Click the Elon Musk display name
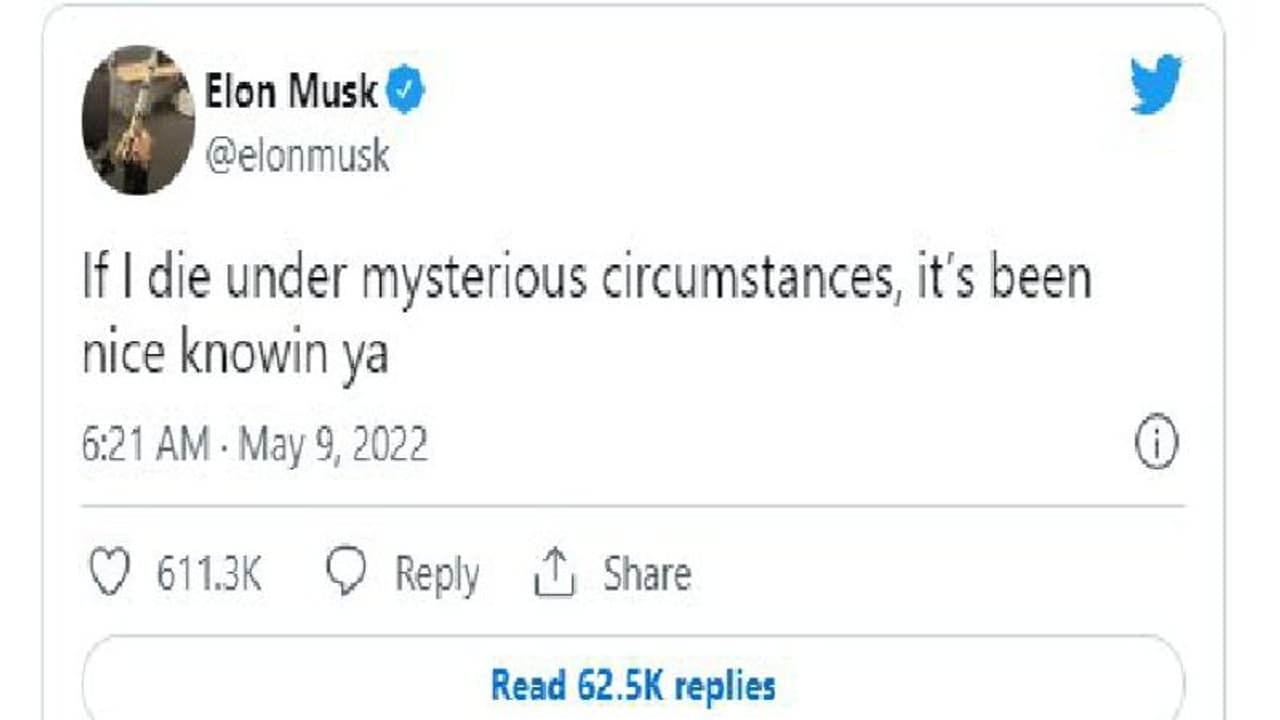The width and height of the screenshot is (1280, 720). click(291, 93)
